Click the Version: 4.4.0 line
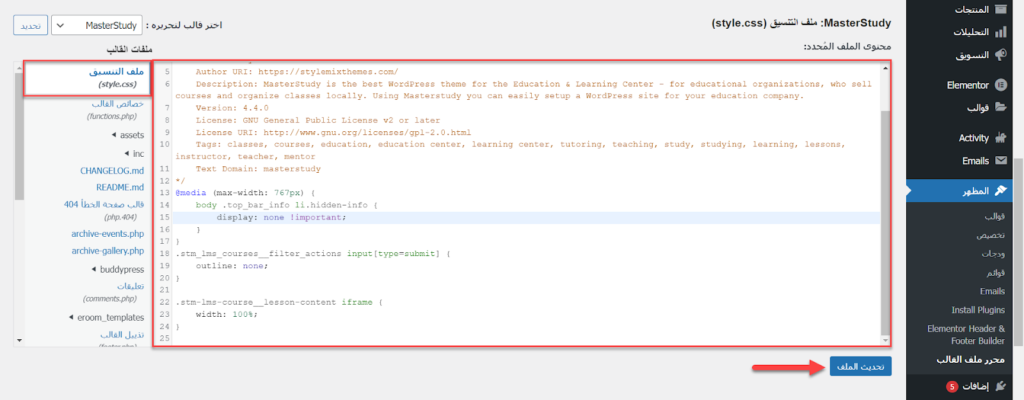The image size is (1024, 400). coord(232,108)
